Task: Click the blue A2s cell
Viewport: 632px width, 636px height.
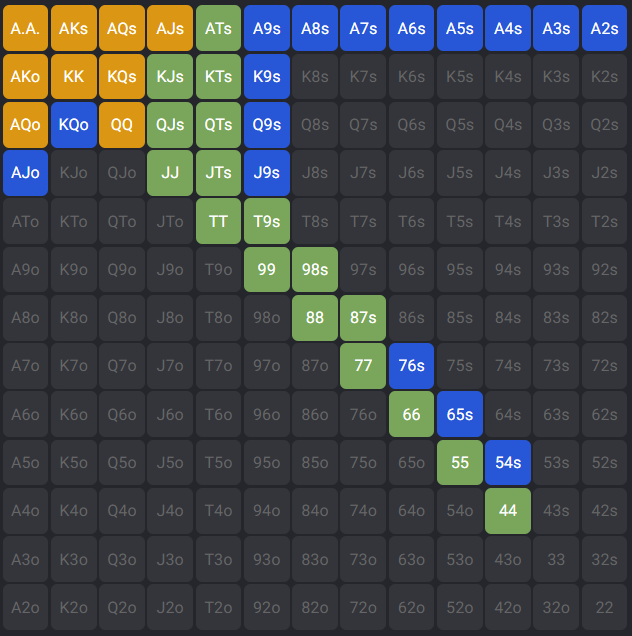Action: tap(604, 28)
